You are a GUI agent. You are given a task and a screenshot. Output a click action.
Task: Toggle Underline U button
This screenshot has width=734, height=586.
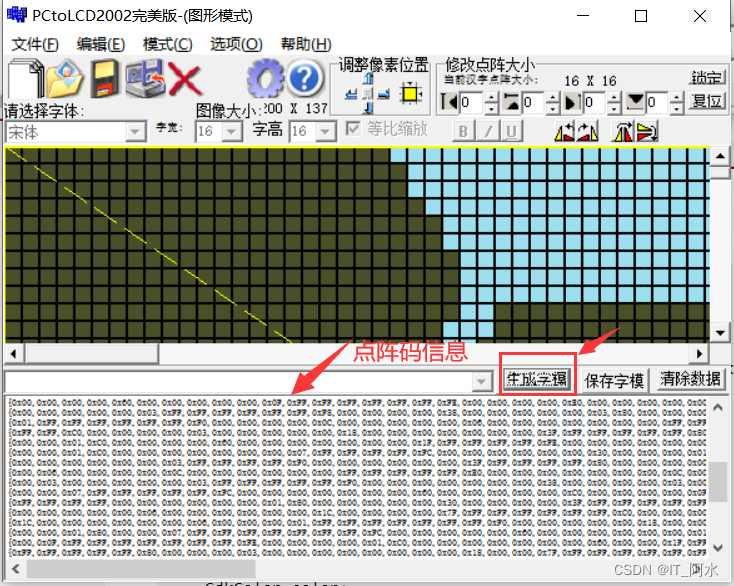511,131
